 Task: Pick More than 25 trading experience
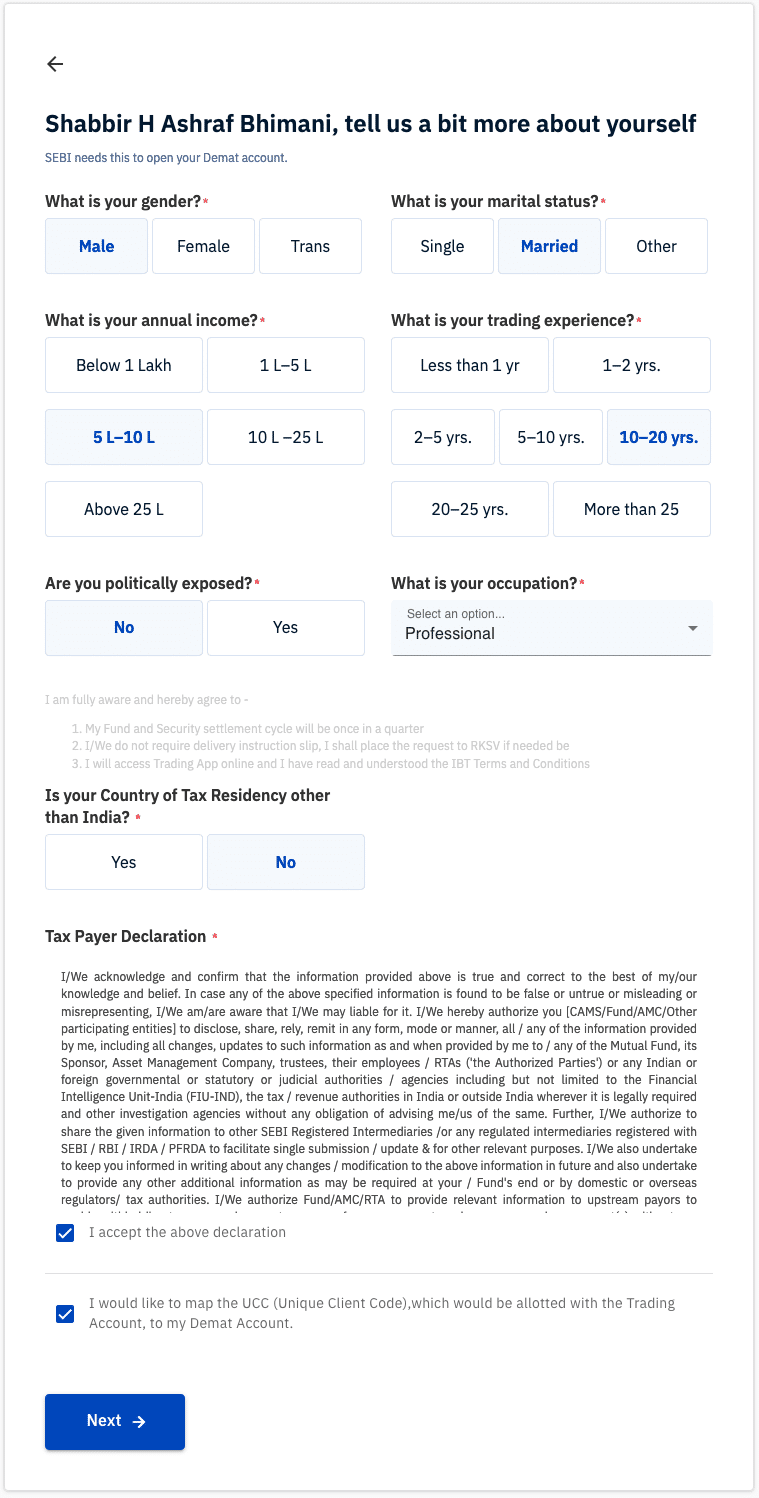(632, 509)
